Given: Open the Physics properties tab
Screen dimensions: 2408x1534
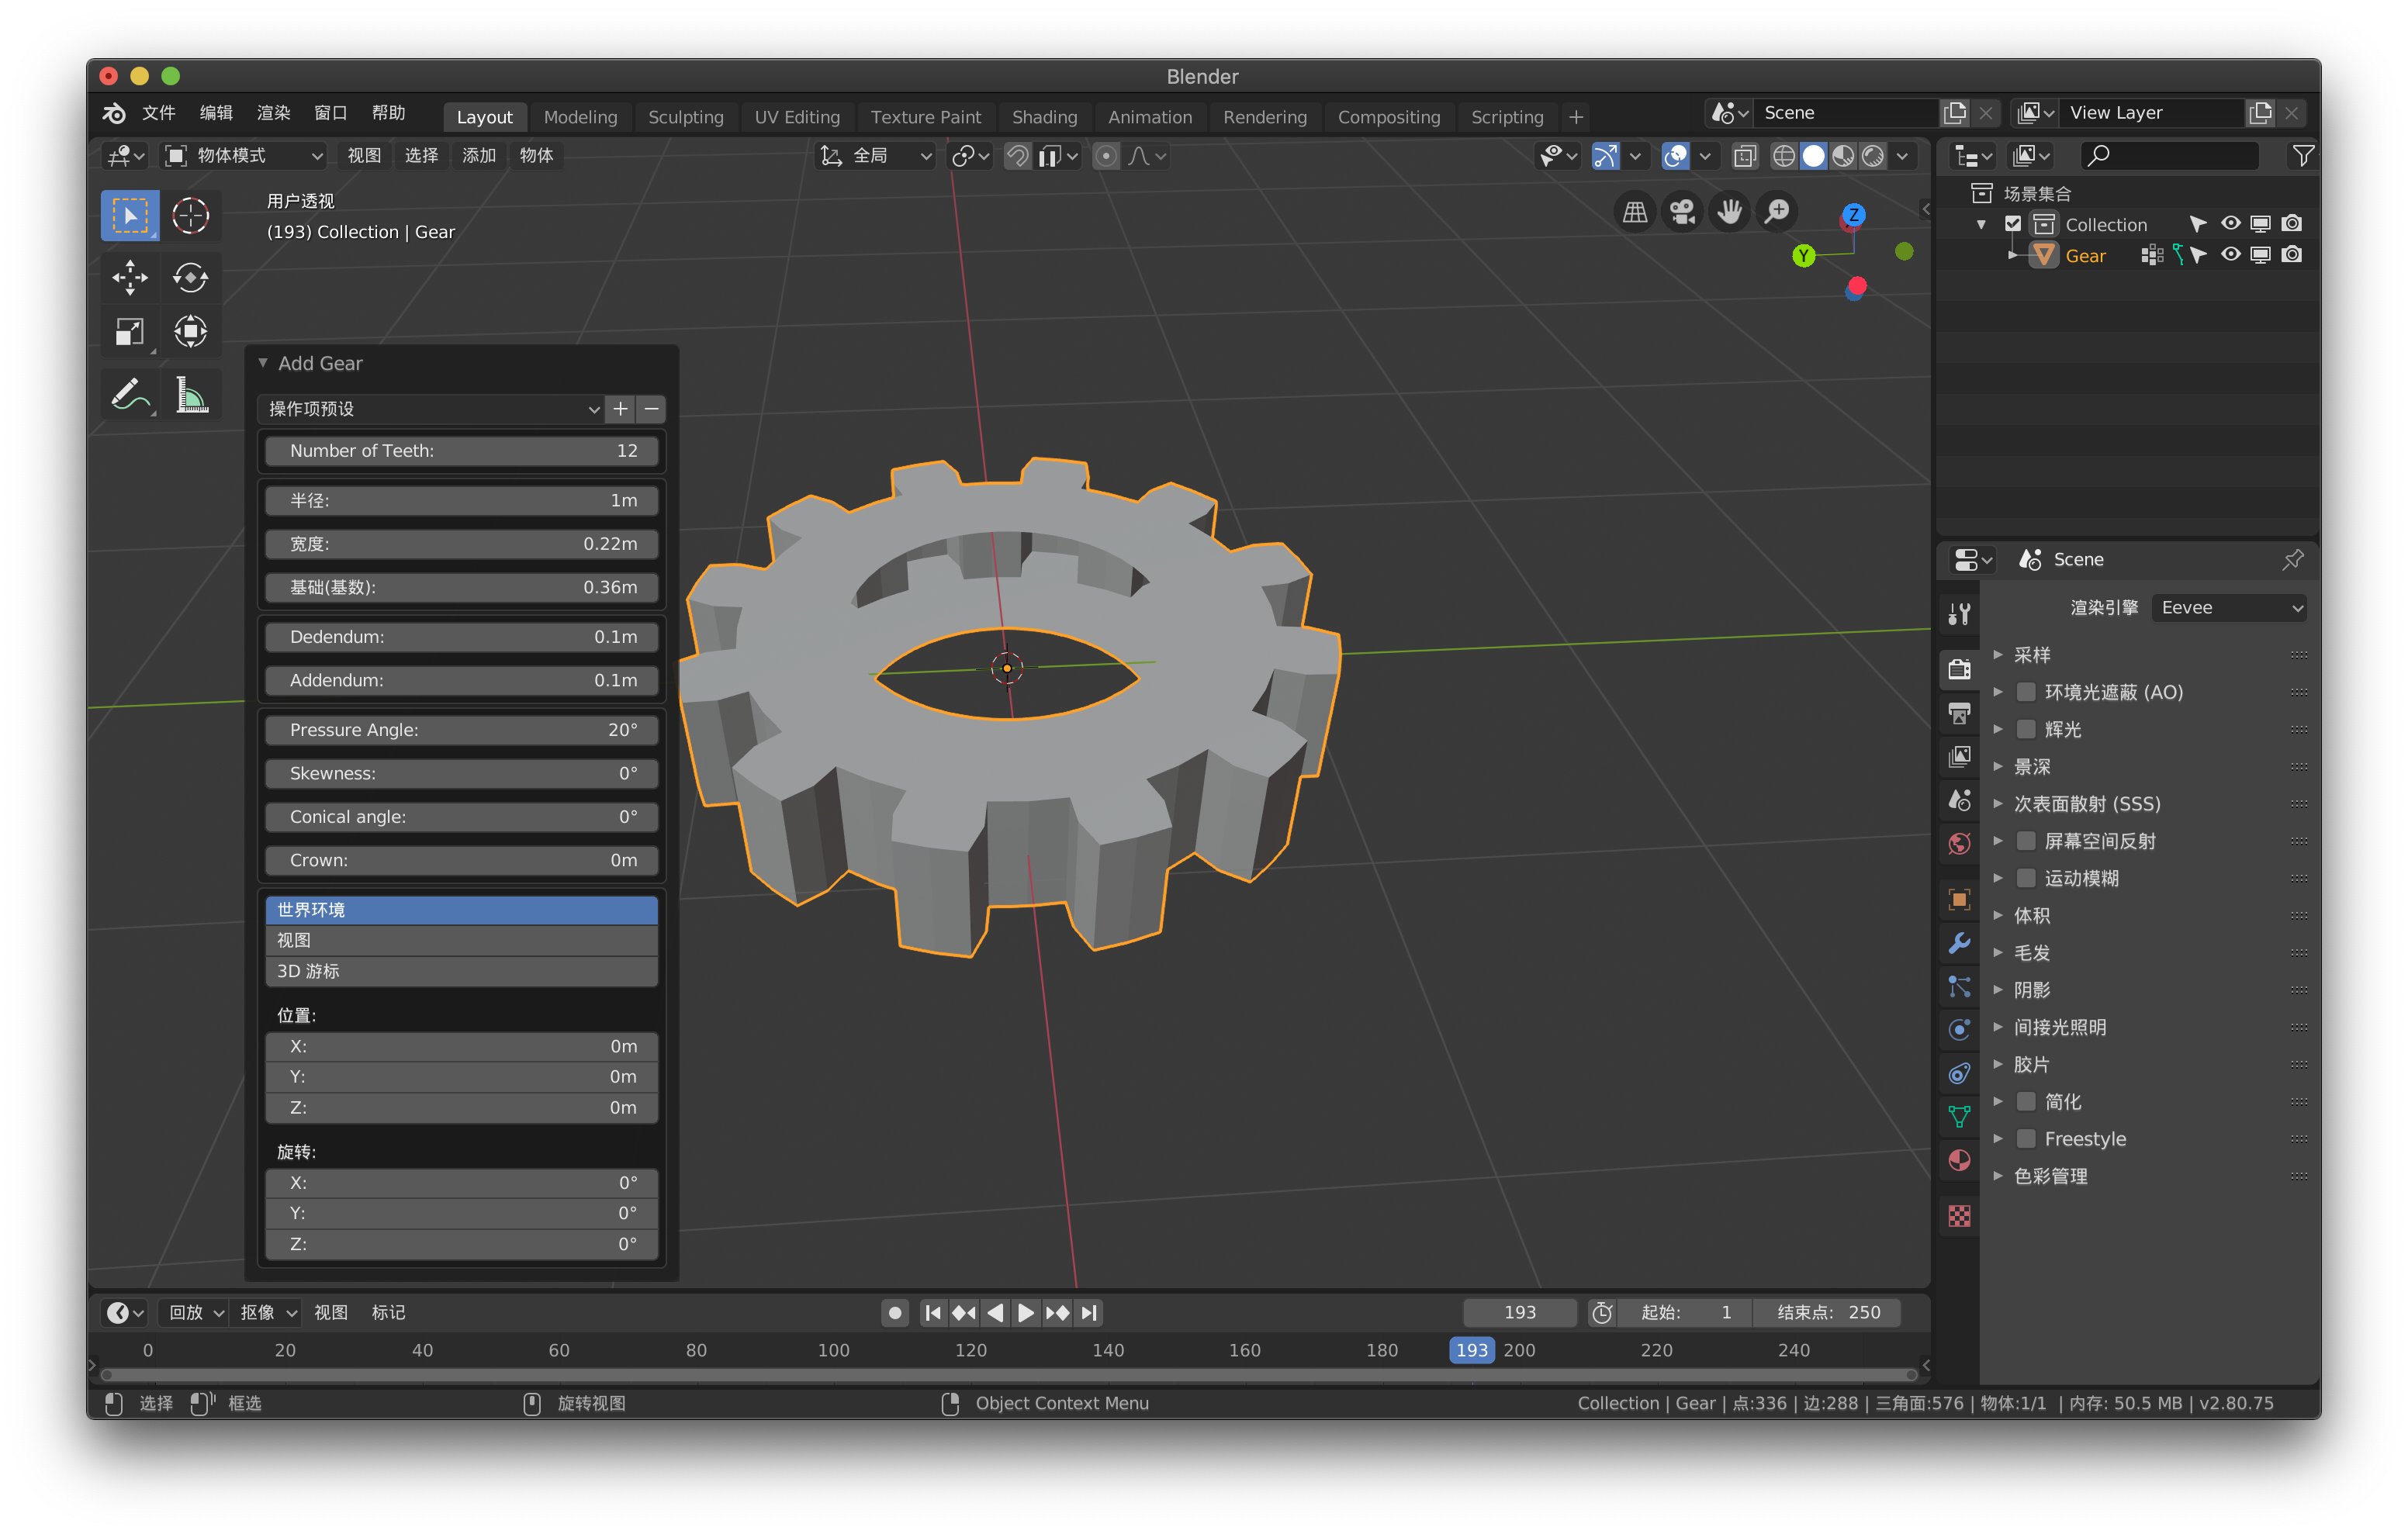Looking at the screenshot, I should pos(1959,1030).
